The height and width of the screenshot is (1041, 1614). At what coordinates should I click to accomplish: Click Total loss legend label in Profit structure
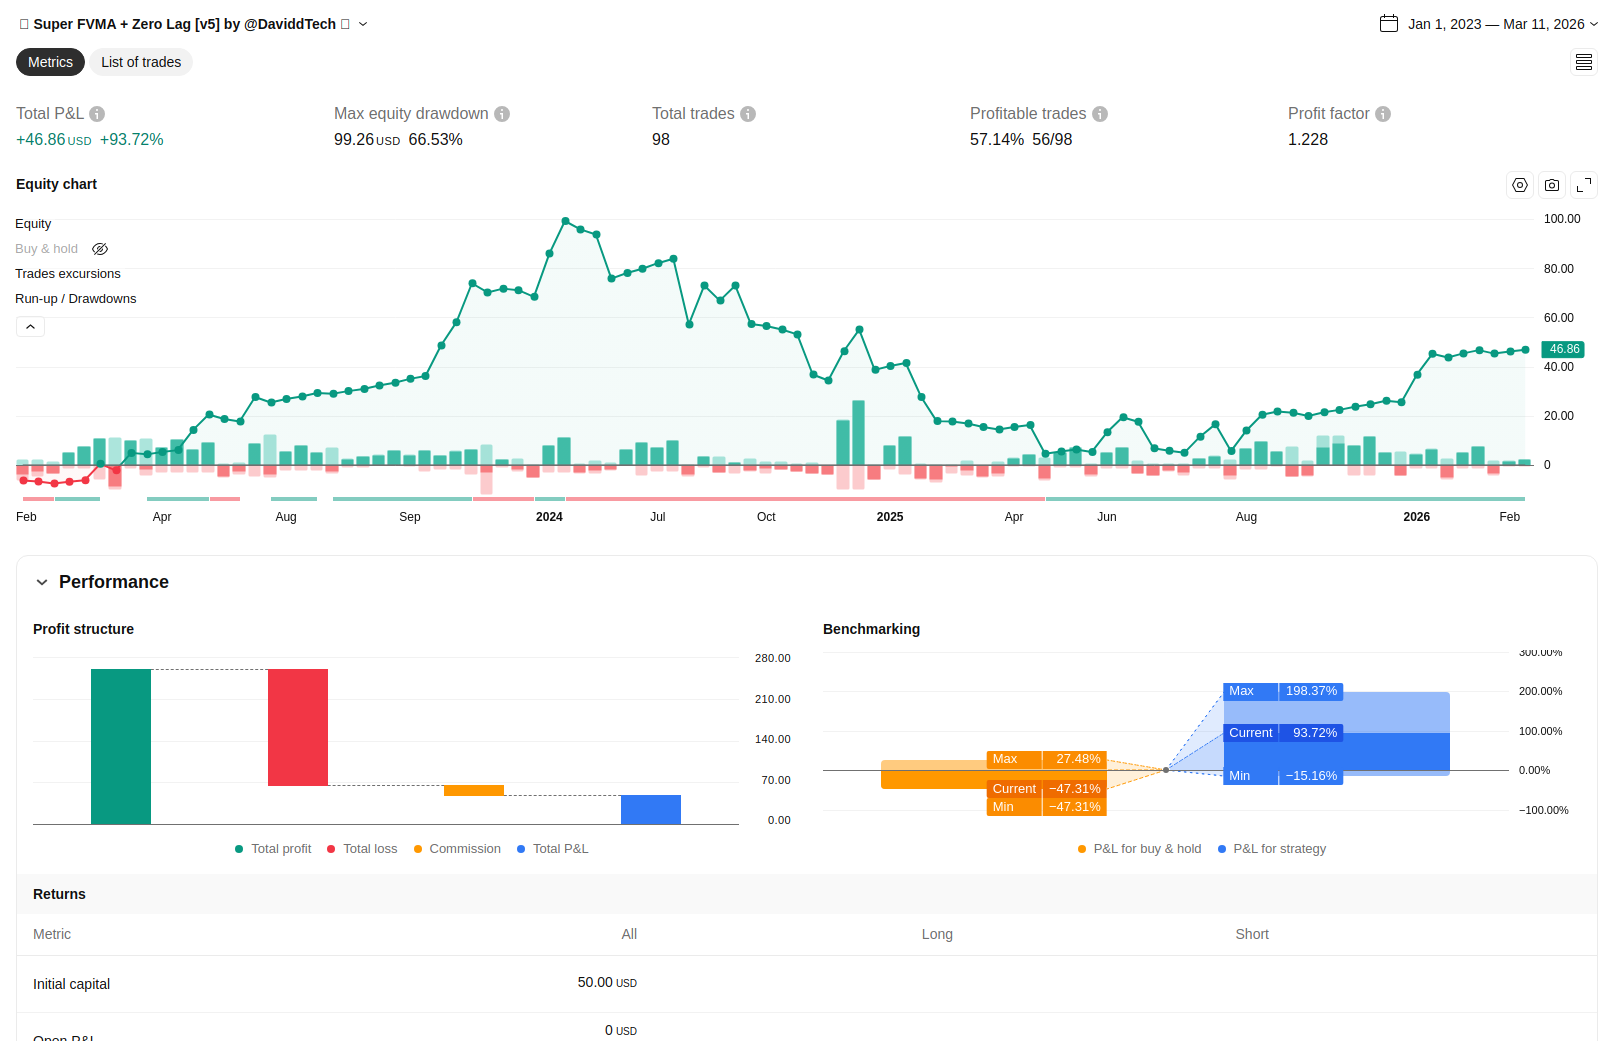tap(370, 849)
